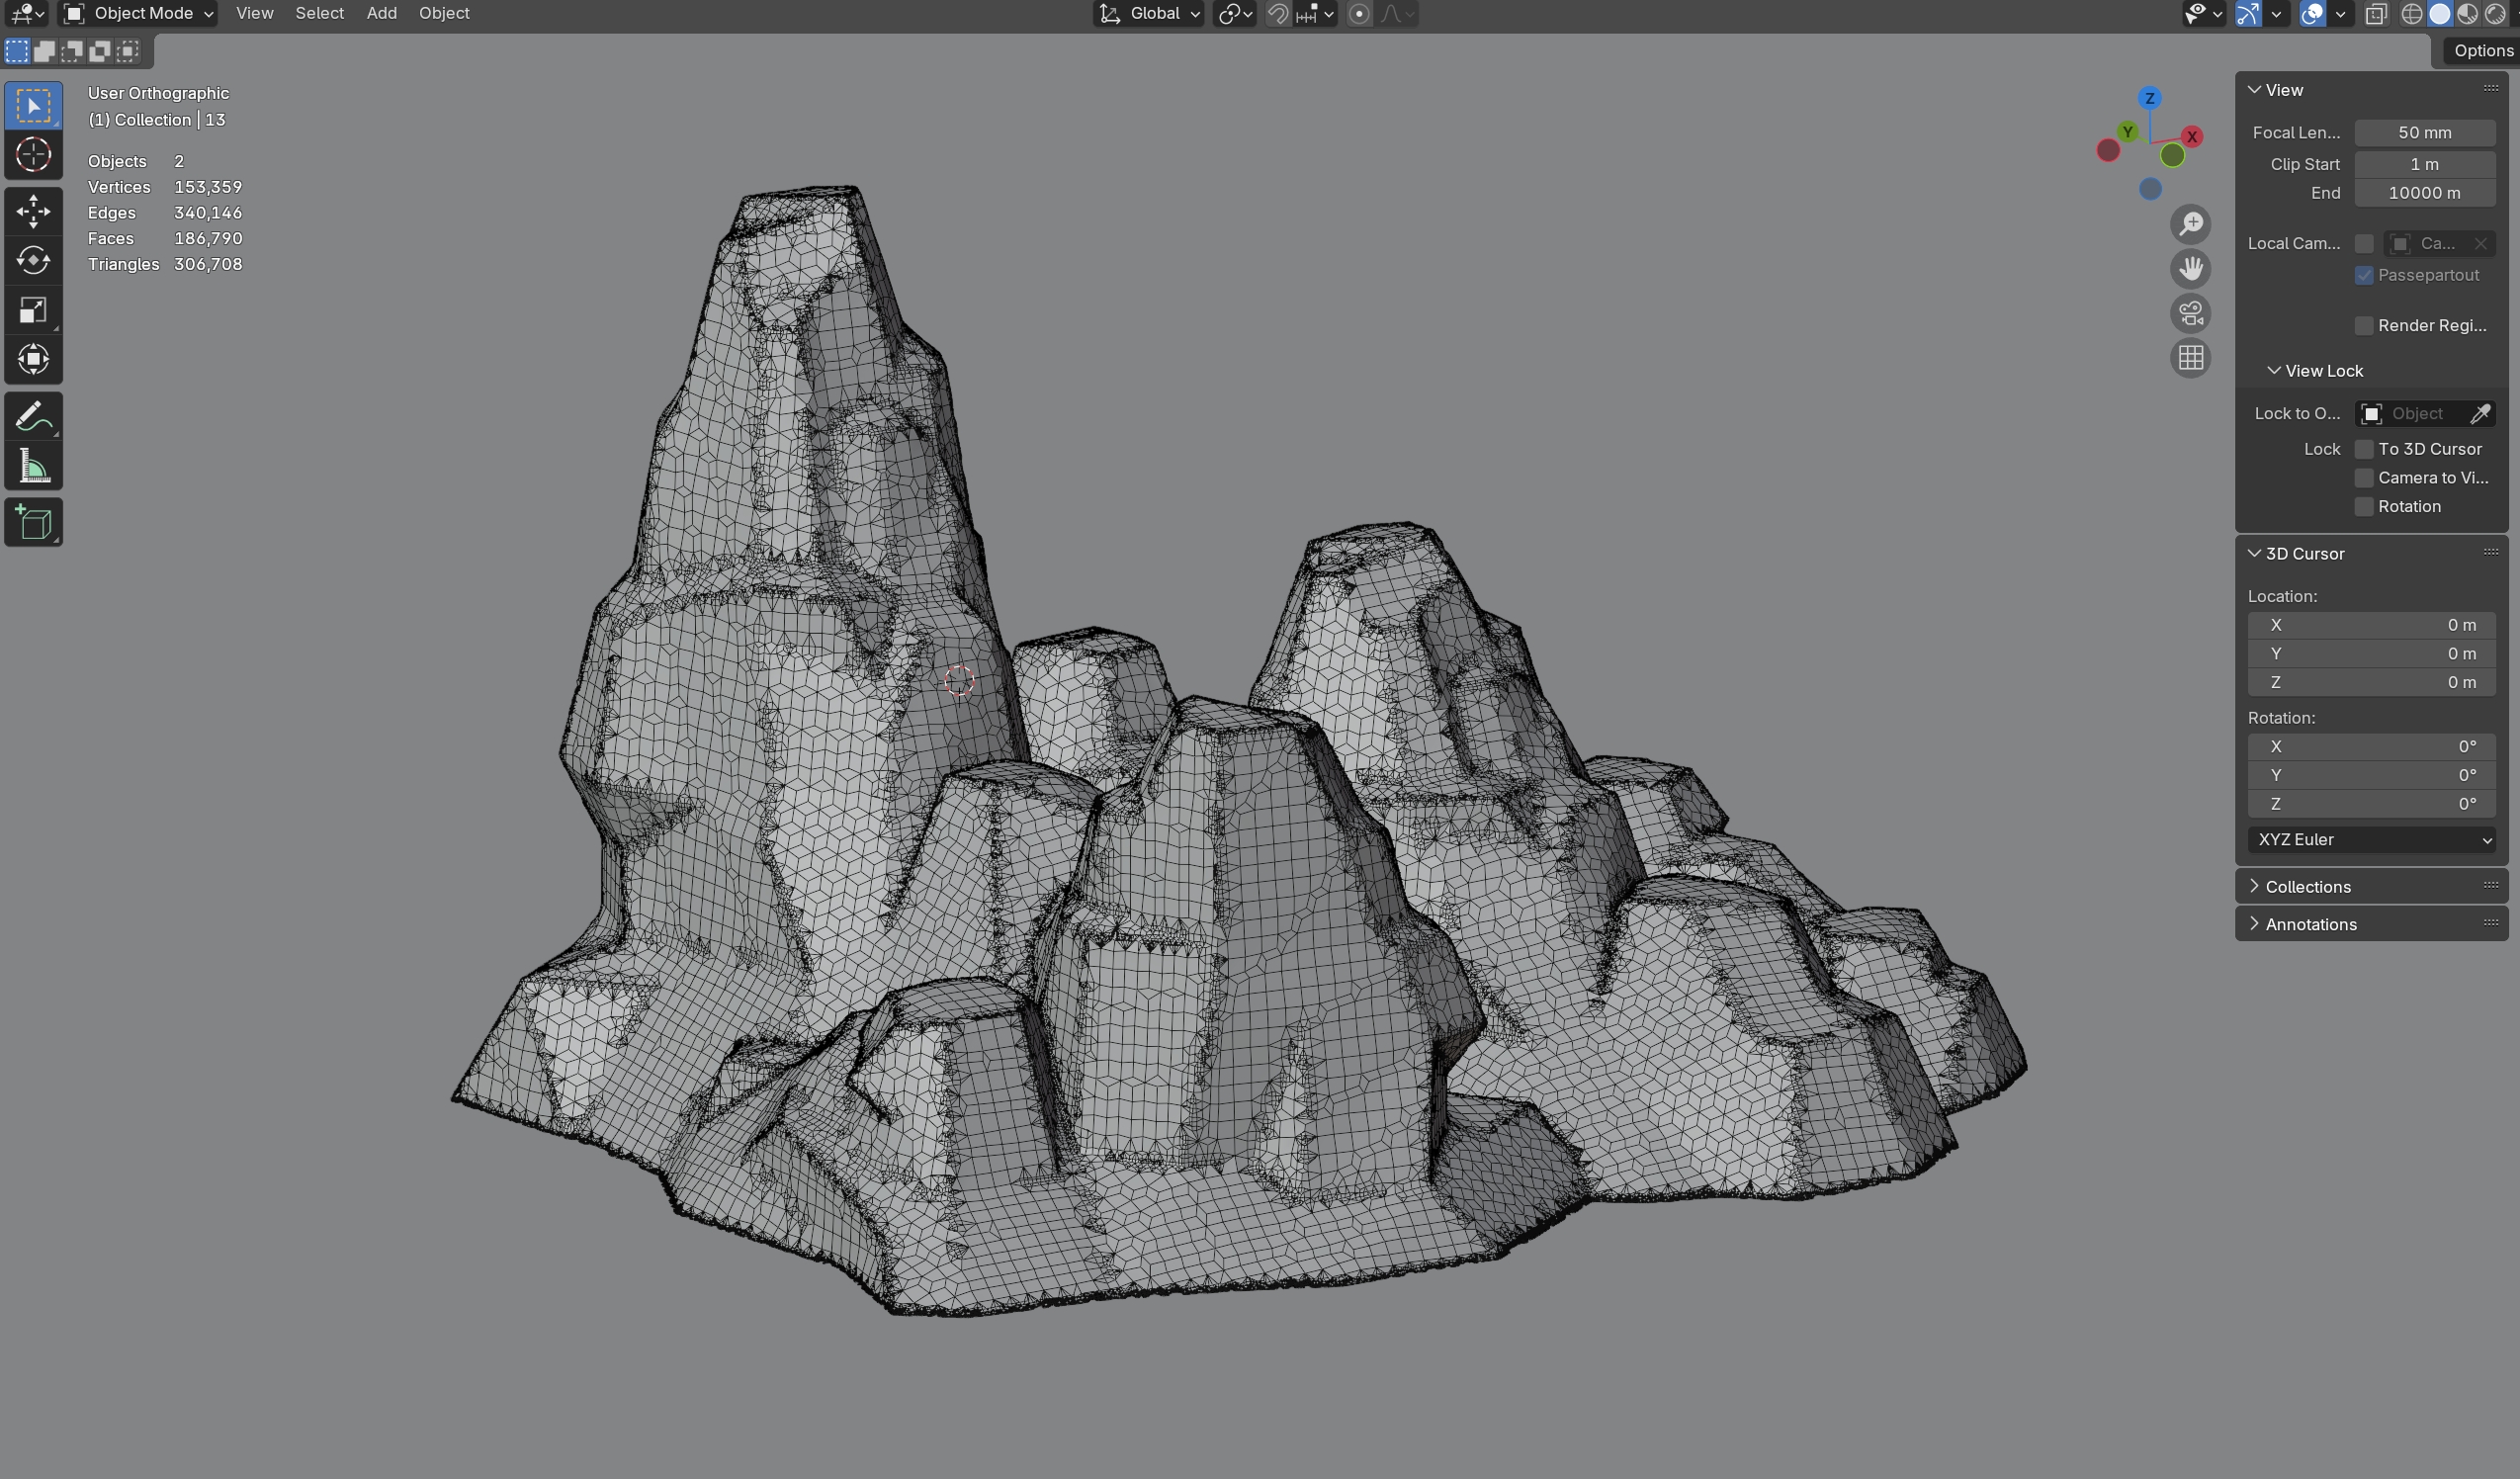The image size is (2520, 1479).
Task: Click the Options button
Action: pyautogui.click(x=2482, y=51)
